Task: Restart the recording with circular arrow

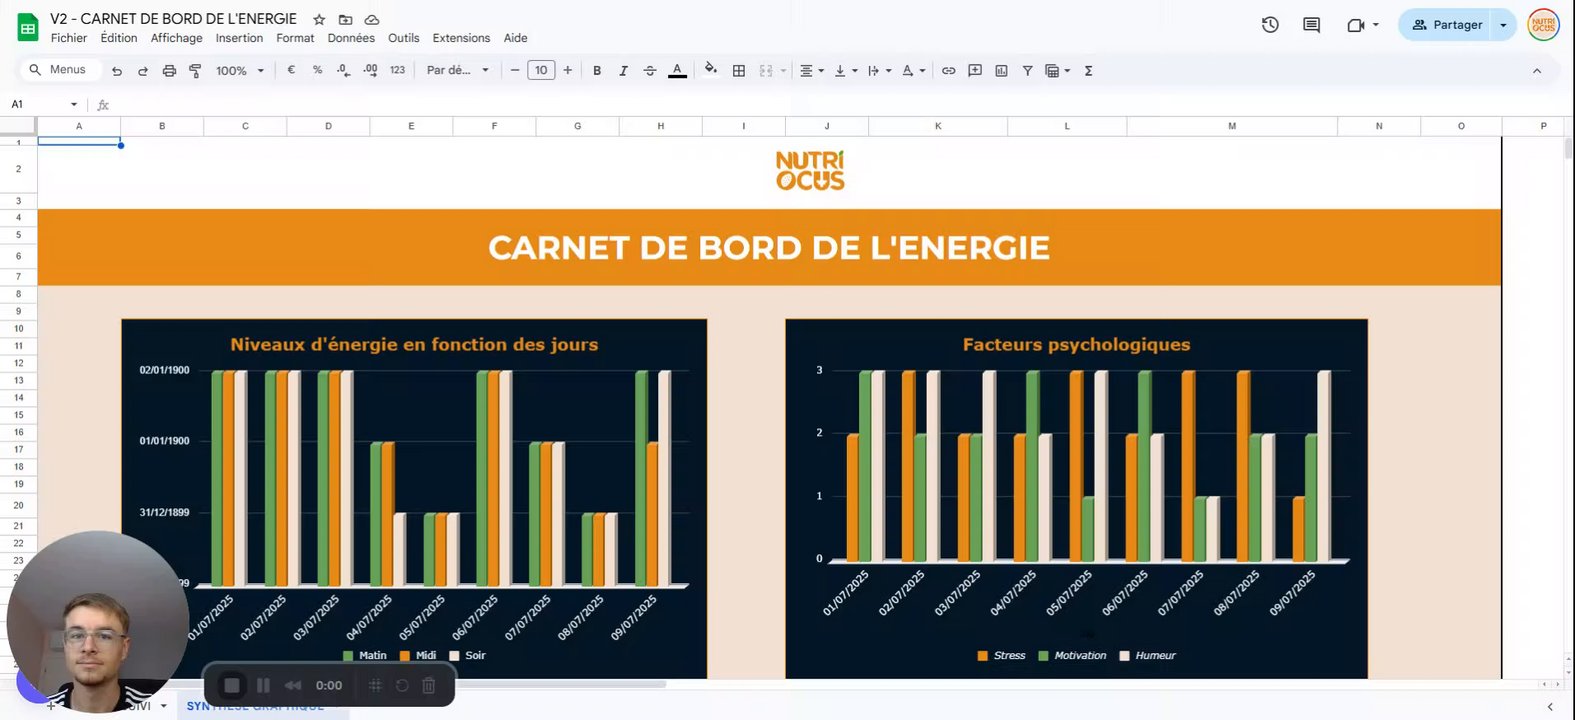Action: (402, 685)
